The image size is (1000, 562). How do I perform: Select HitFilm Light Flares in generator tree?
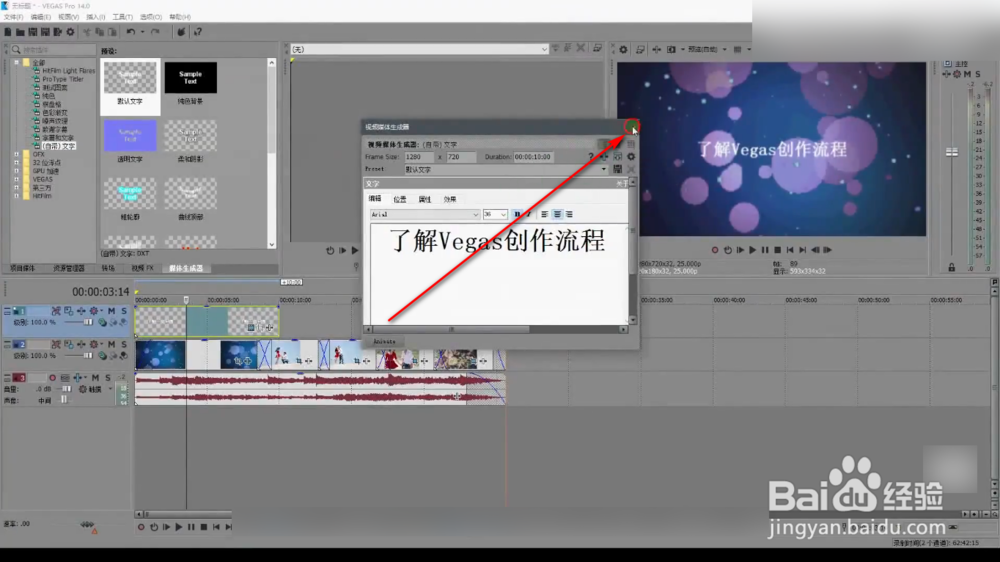point(68,71)
